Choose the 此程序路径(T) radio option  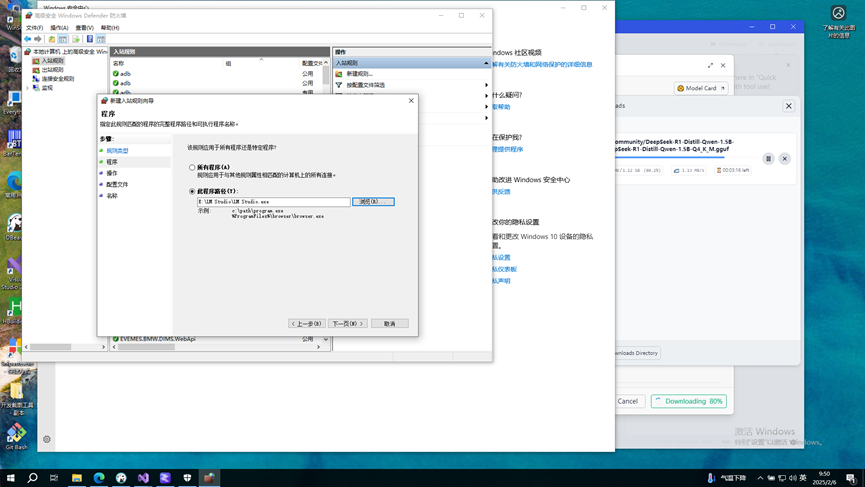(192, 191)
